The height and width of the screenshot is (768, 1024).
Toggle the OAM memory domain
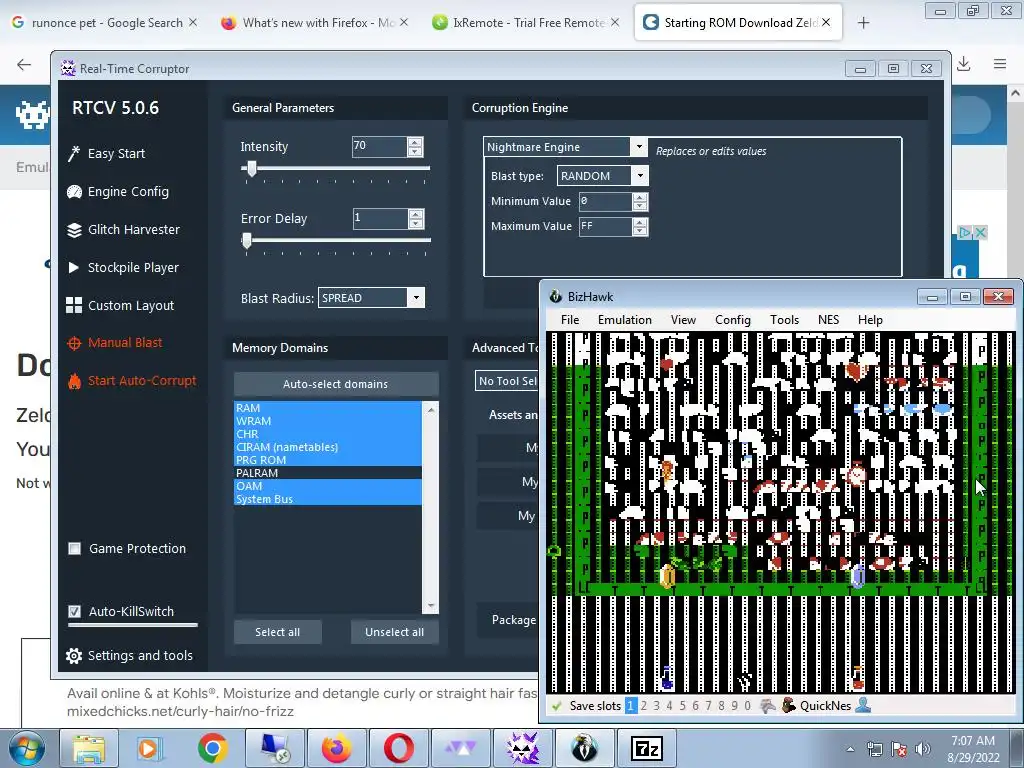[x=328, y=486]
